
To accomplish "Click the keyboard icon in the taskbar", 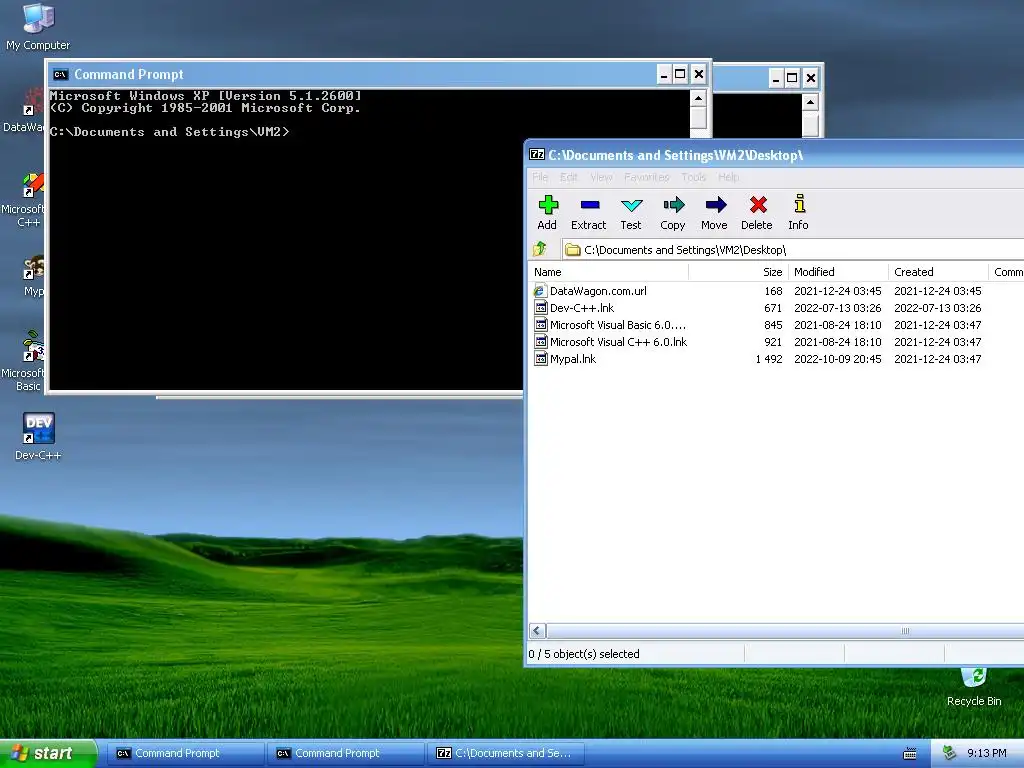I will click(910, 754).
